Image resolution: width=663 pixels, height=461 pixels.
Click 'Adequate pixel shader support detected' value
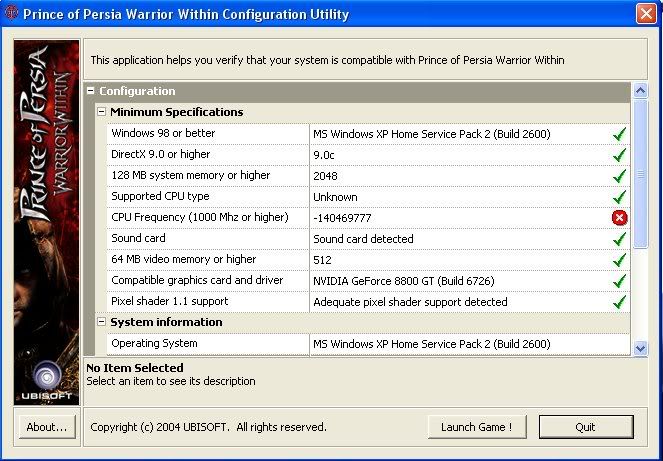[410, 302]
